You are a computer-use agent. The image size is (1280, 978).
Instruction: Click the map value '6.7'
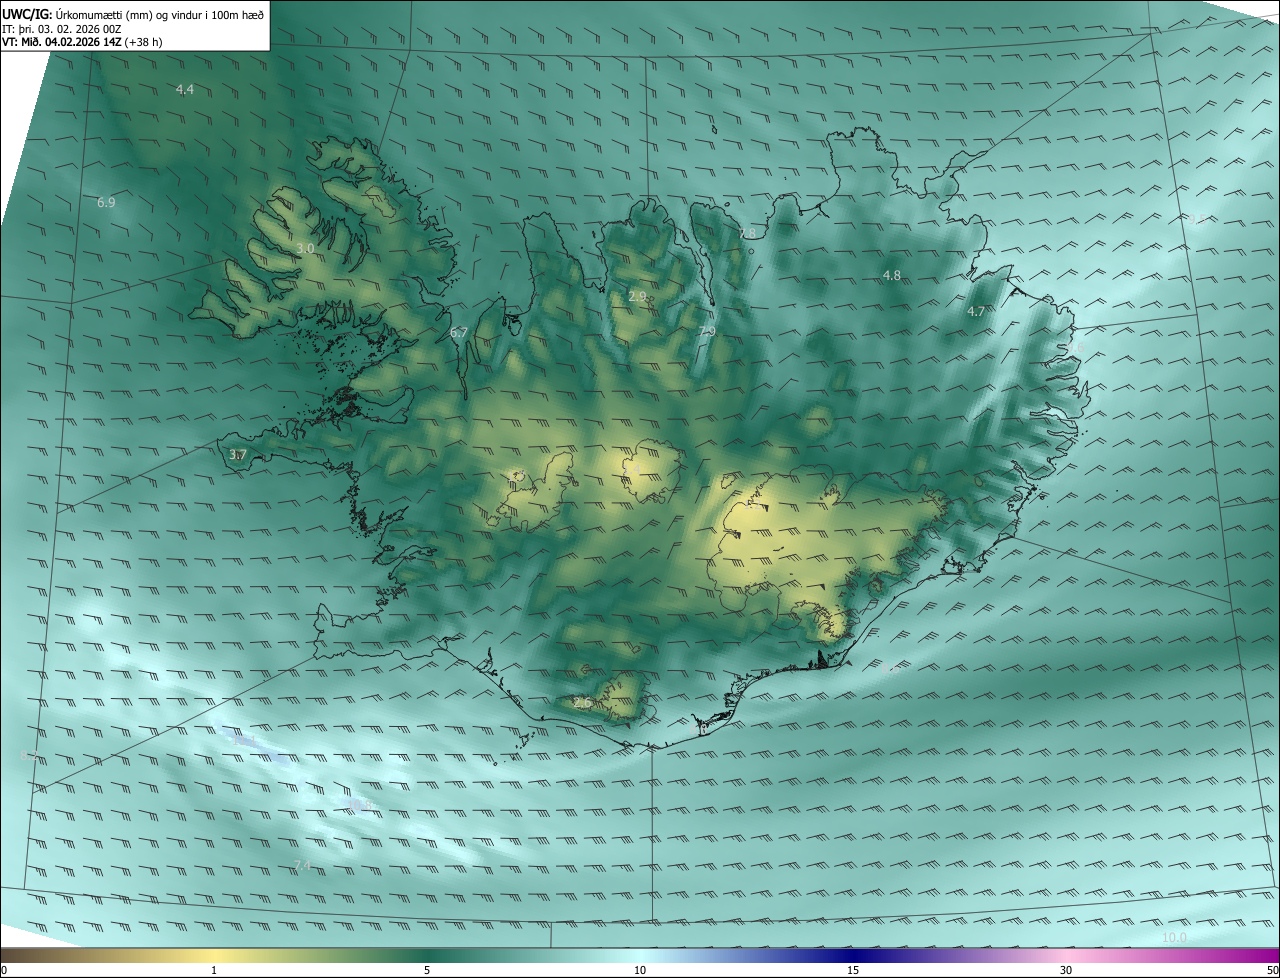(459, 332)
